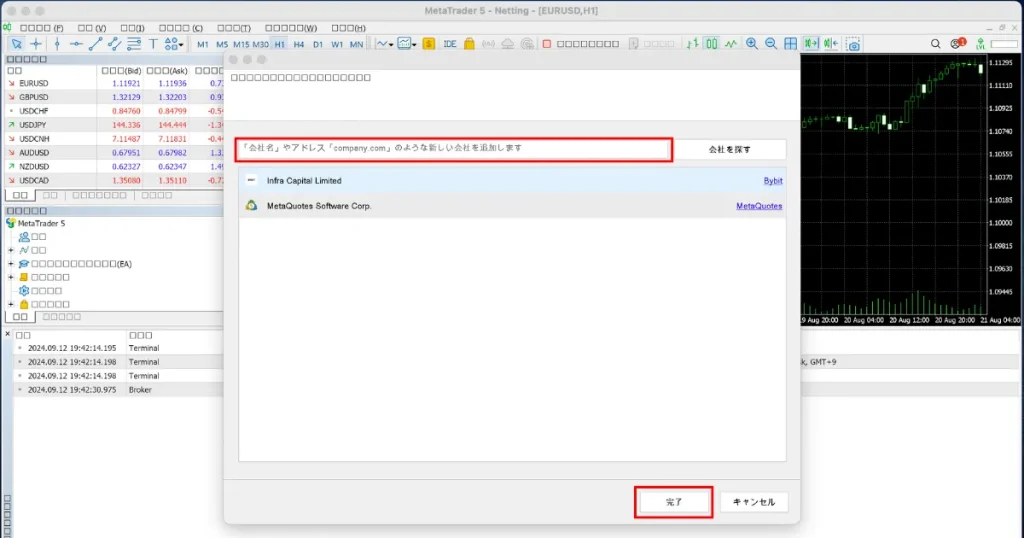Image resolution: width=1024 pixels, height=538 pixels.
Task: Click the yellow dollar trading icon
Action: pyautogui.click(x=428, y=44)
